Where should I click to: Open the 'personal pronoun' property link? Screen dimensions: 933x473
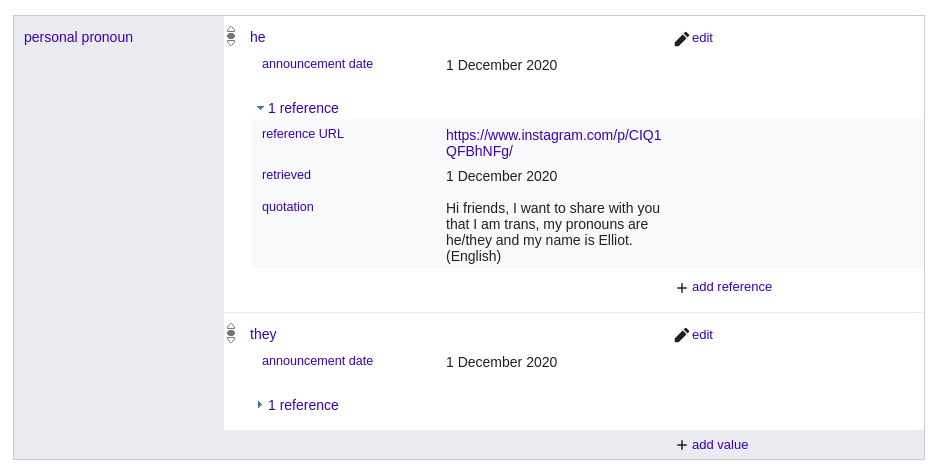tap(78, 37)
